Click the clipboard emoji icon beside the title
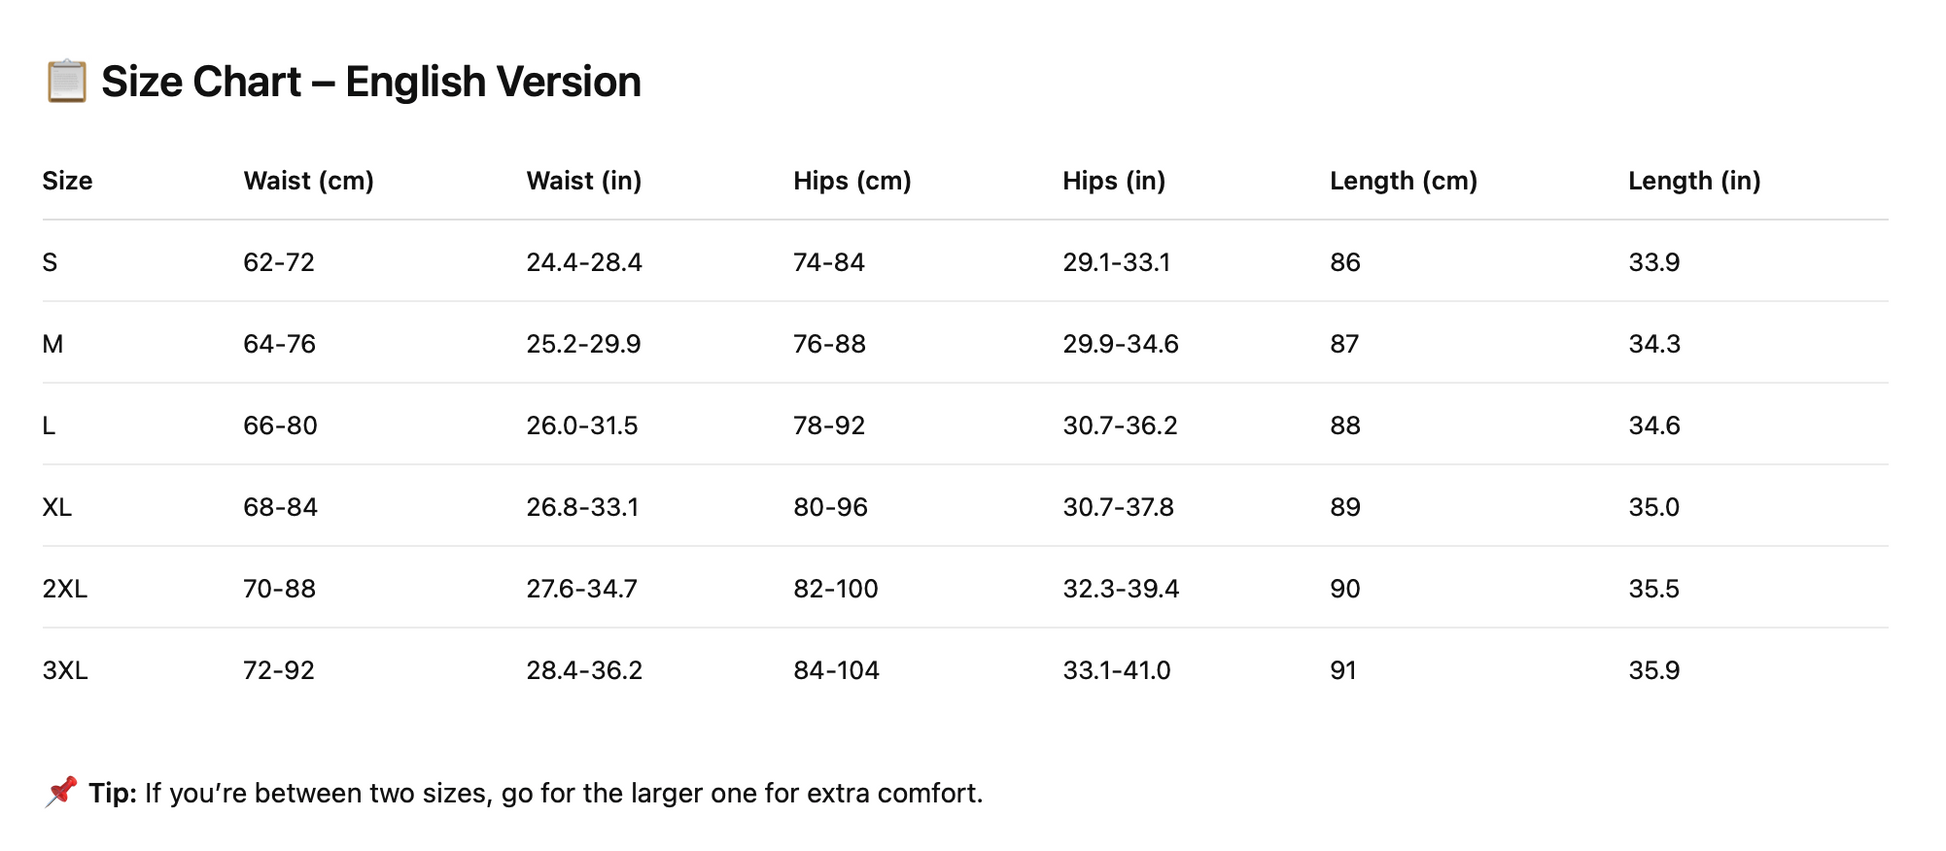1946x851 pixels. coord(66,81)
